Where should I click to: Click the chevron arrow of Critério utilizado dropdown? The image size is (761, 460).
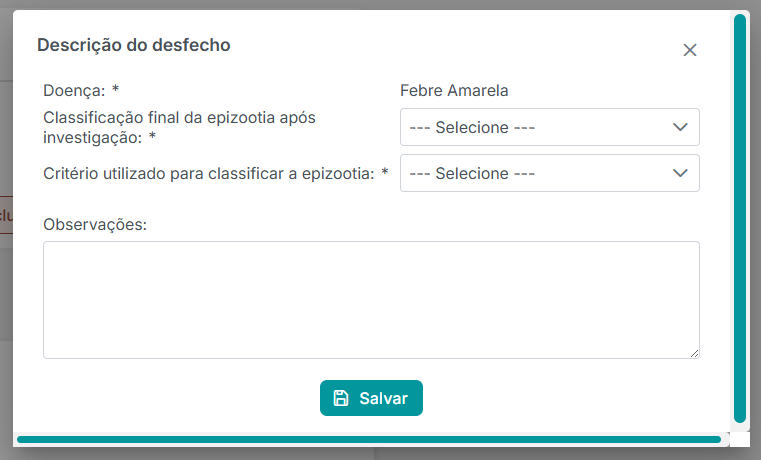click(680, 173)
